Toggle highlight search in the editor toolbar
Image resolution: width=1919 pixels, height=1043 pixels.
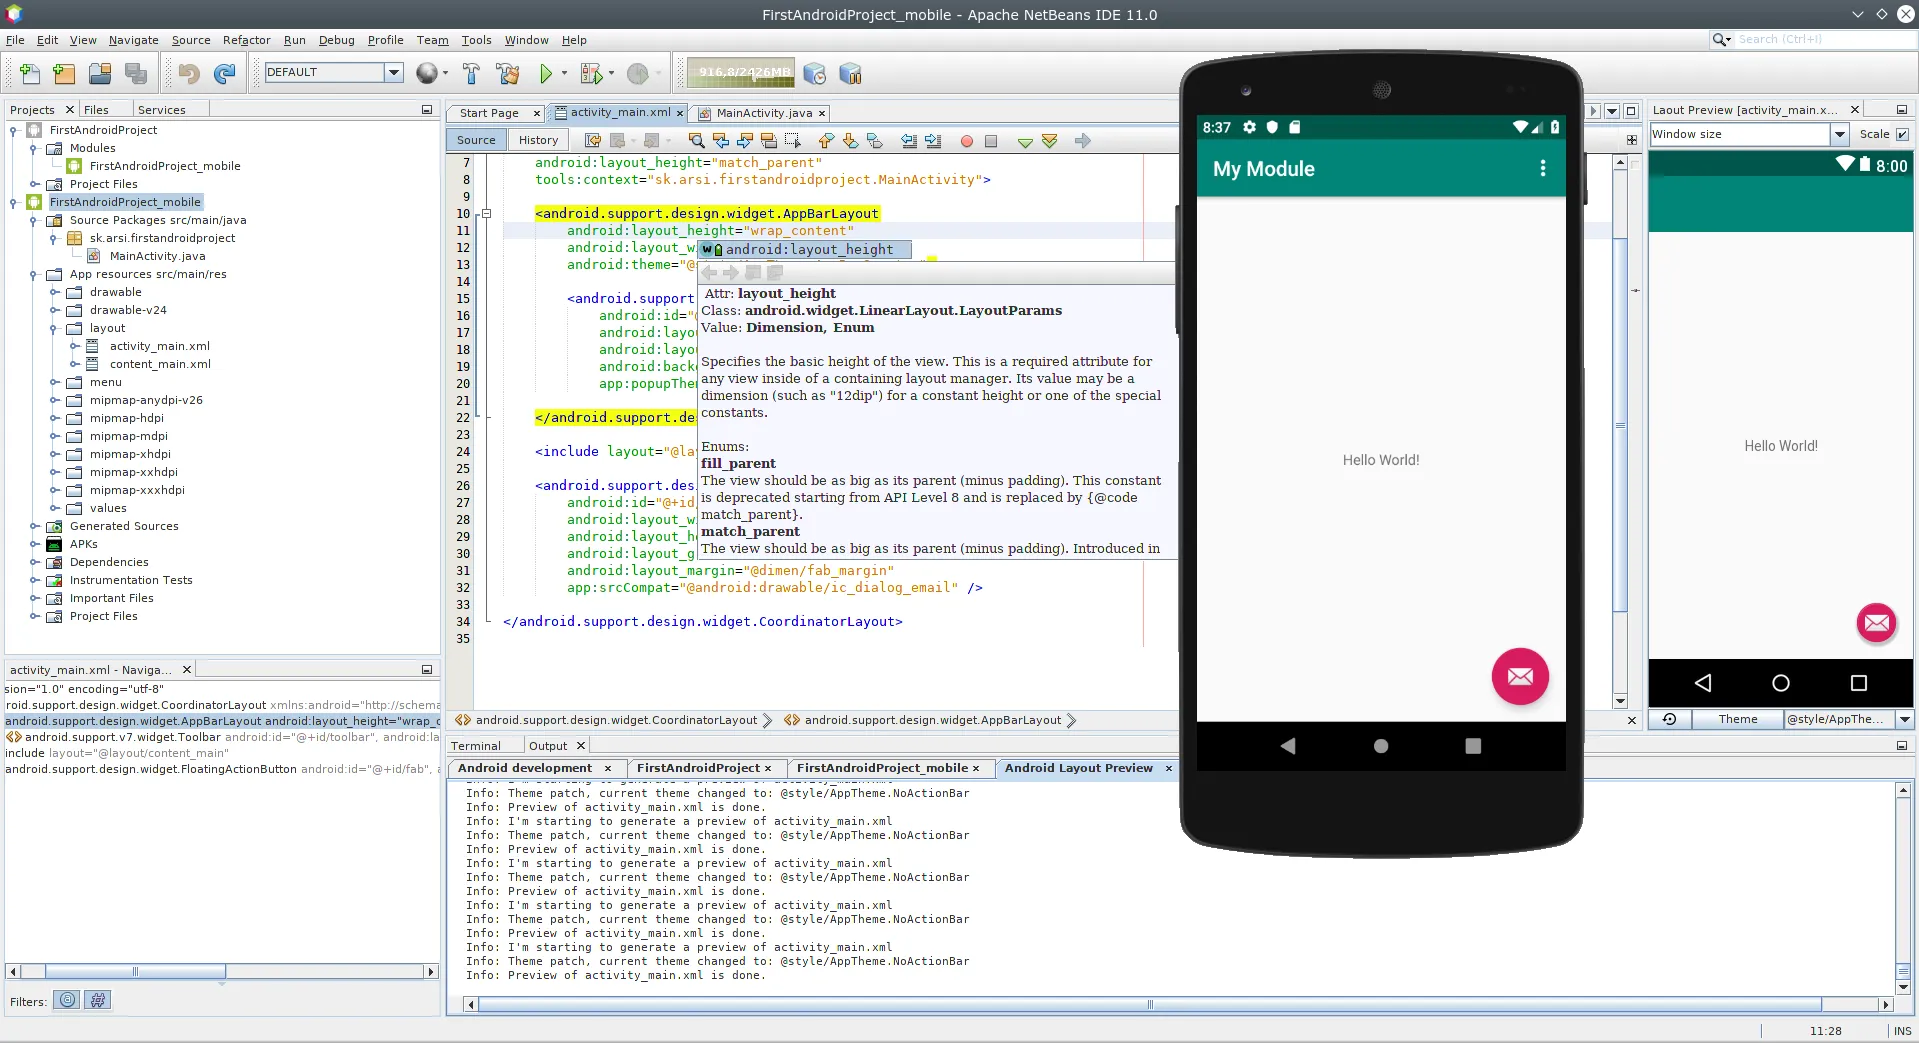769,141
